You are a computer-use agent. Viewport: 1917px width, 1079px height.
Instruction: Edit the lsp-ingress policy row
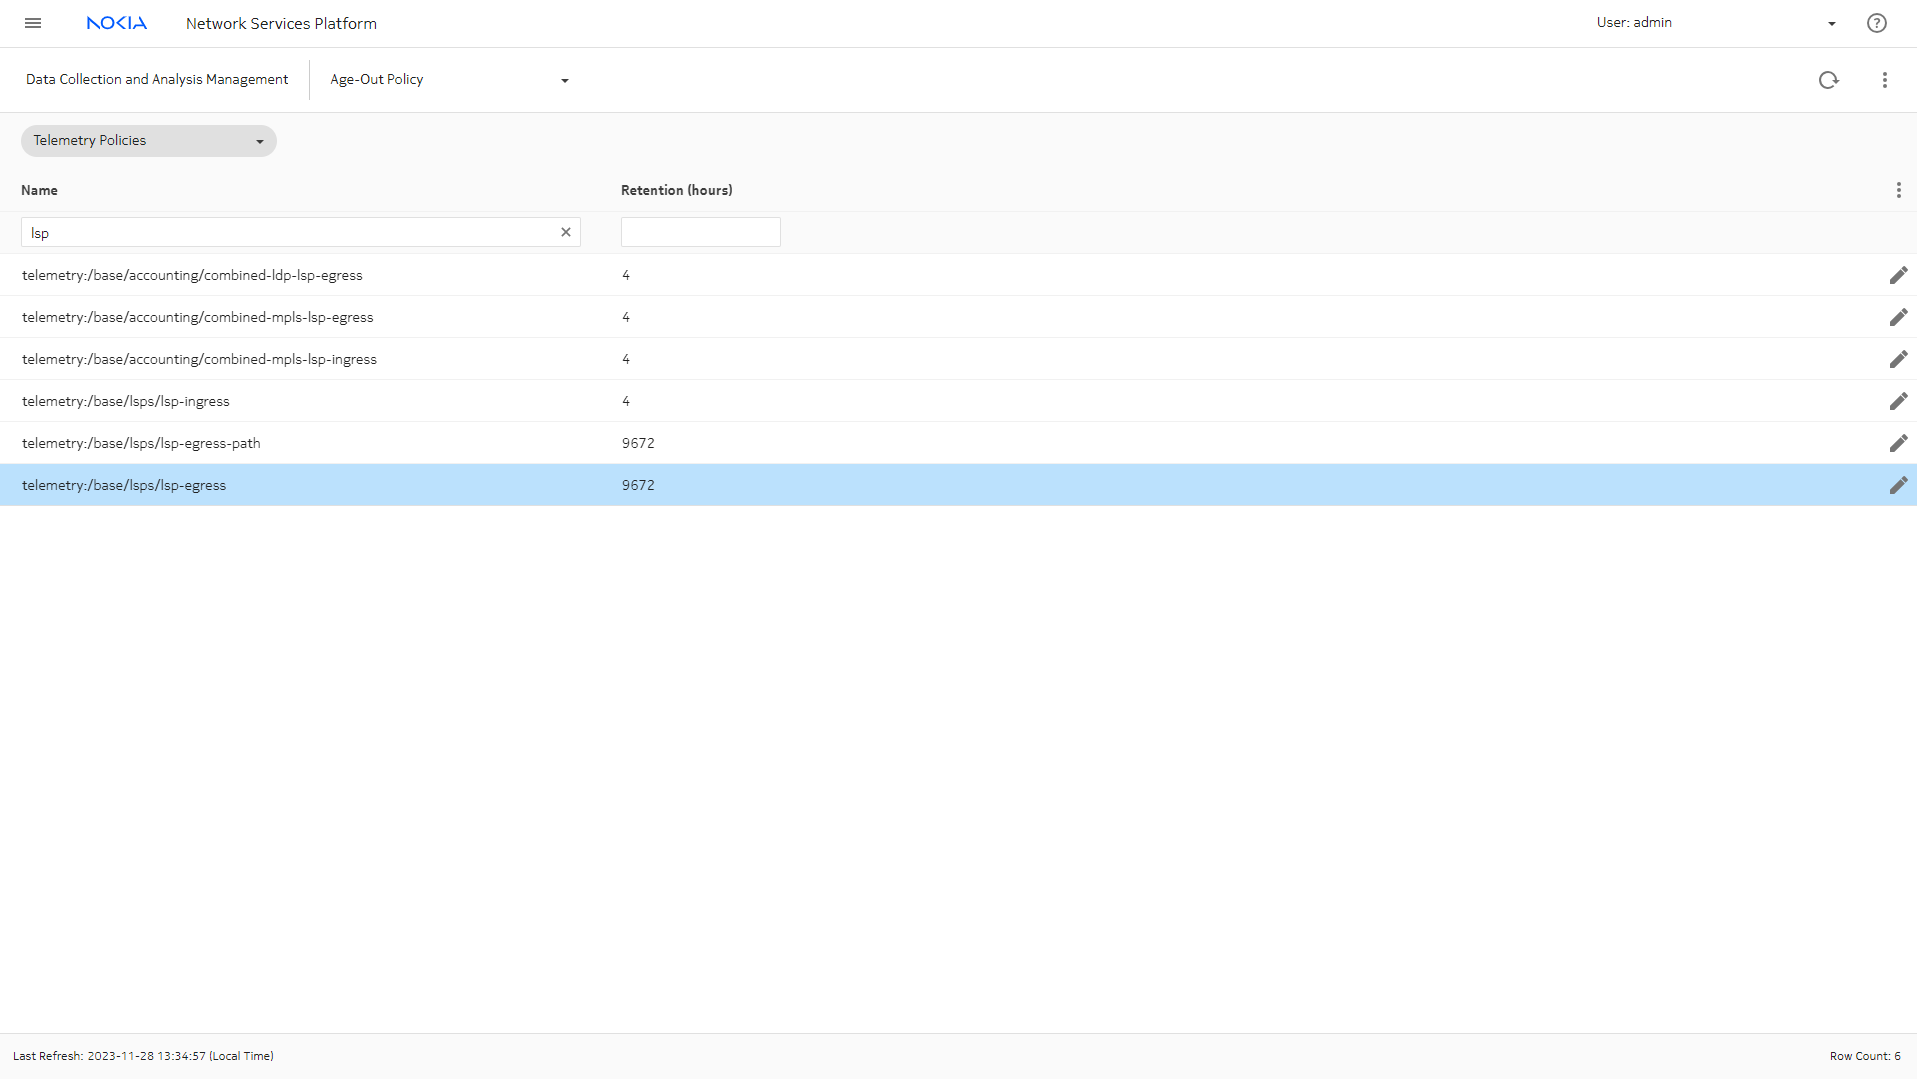[1897, 401]
